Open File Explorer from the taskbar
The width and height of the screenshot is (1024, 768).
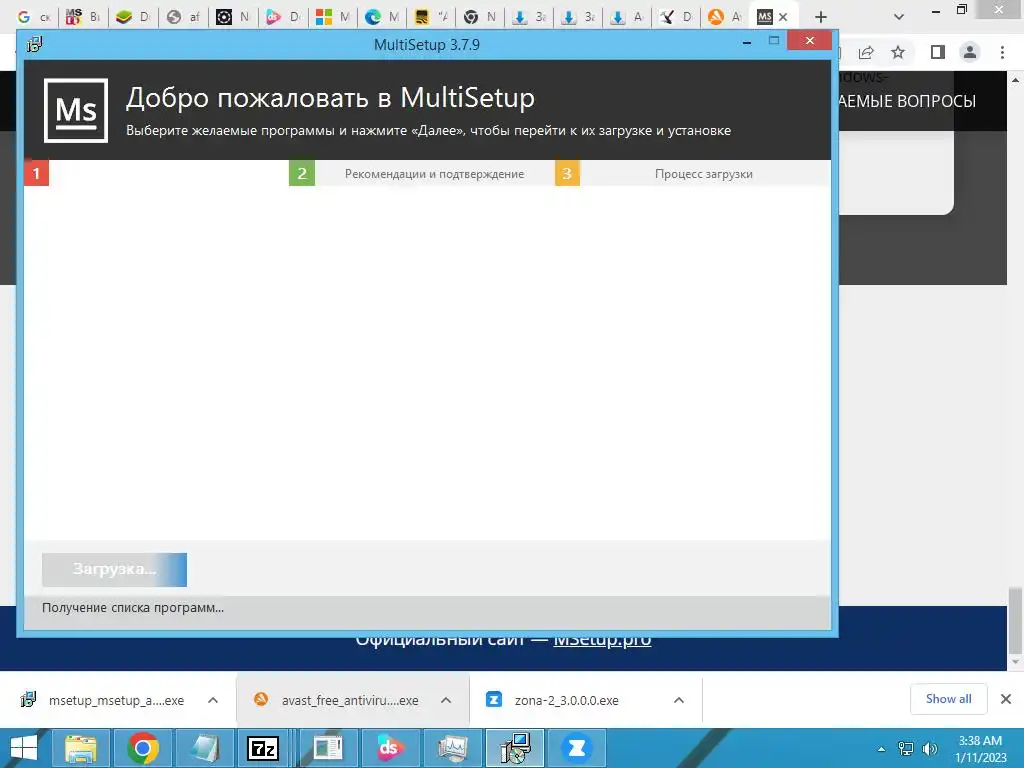coord(81,748)
